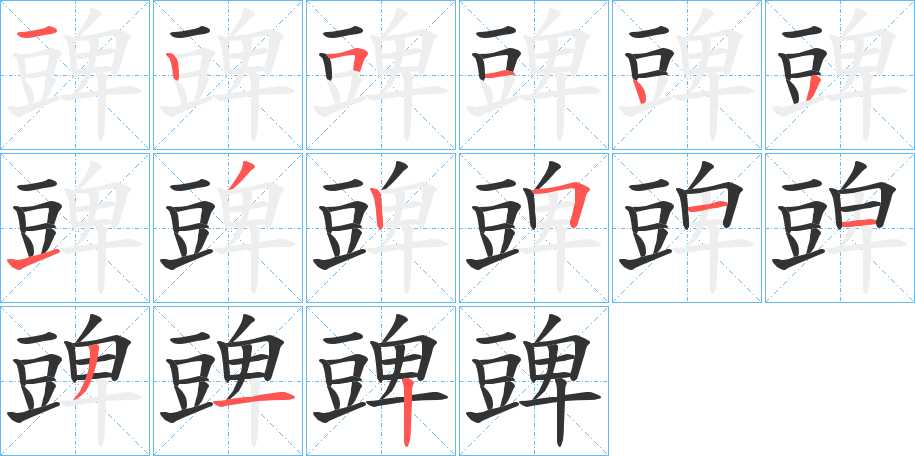The image size is (915, 456).
Task: Choose the step with red left vertical of 白
Action: pyautogui.click(x=380, y=228)
